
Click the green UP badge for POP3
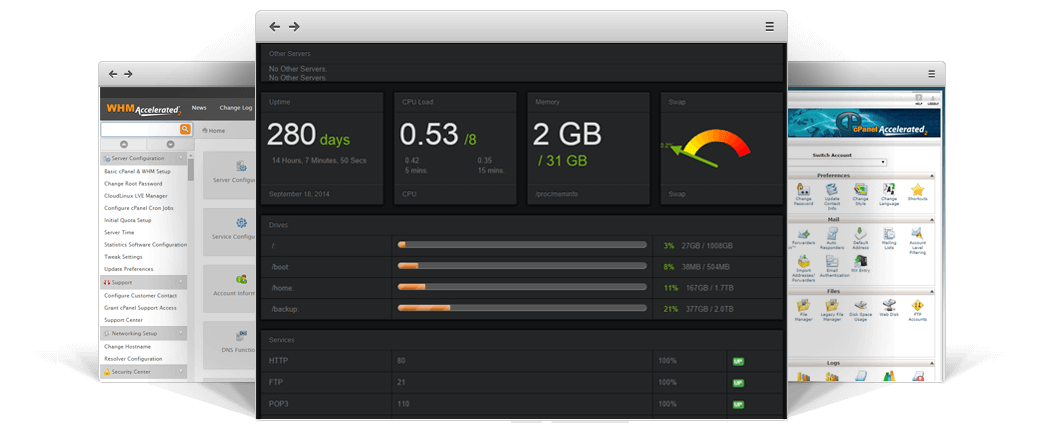(738, 404)
